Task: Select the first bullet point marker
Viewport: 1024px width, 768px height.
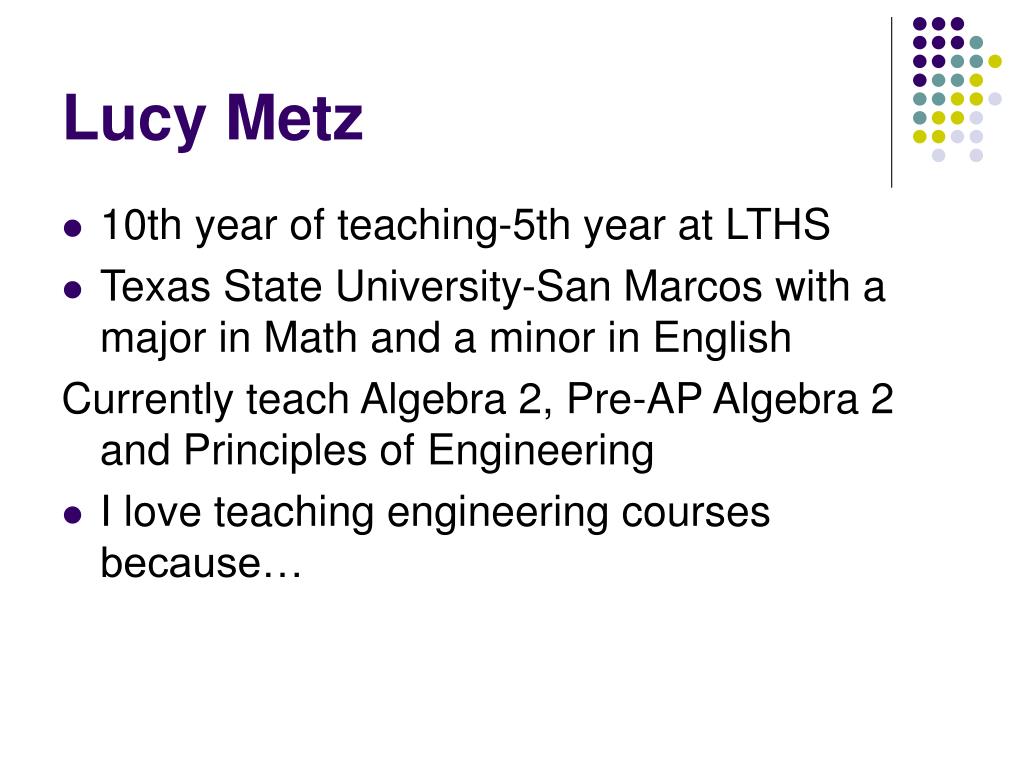Action: pos(73,229)
